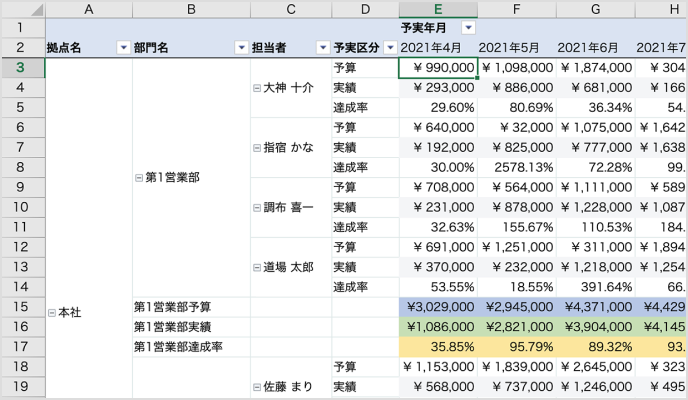The image size is (688, 400).
Task: Select column C header
Action: coord(291,9)
